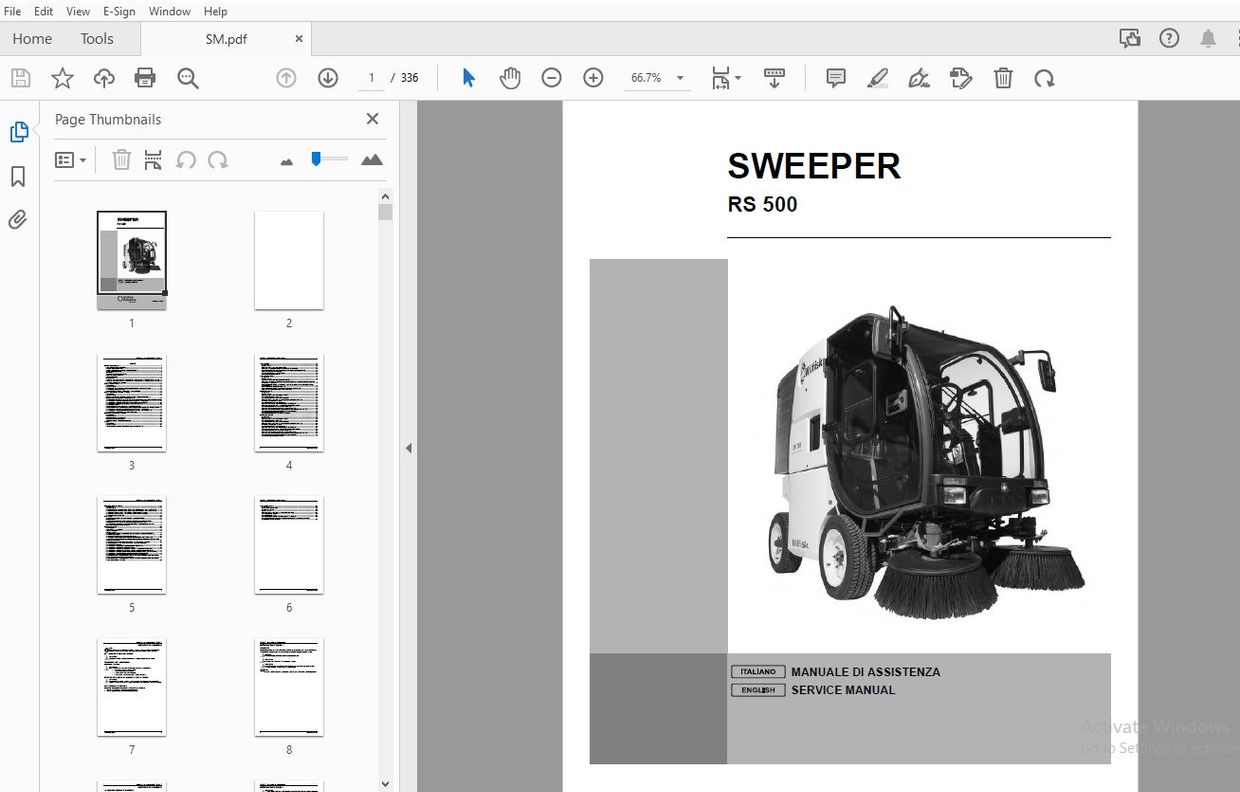Add a sticky note comment
Image resolution: width=1240 pixels, height=792 pixels.
835,77
